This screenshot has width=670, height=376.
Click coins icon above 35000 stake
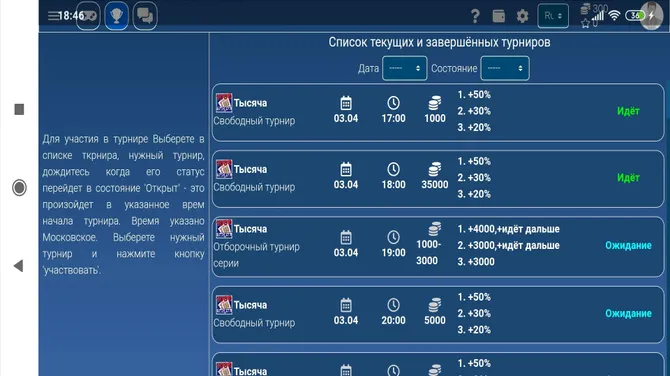coord(435,170)
